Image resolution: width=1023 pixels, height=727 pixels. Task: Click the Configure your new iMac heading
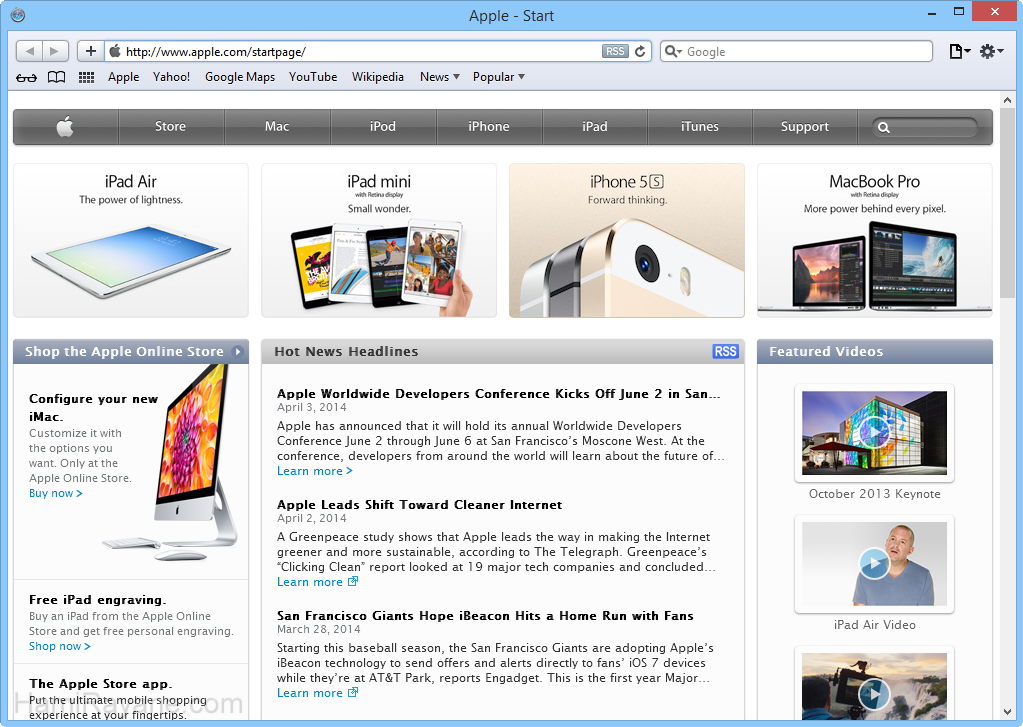[93, 407]
